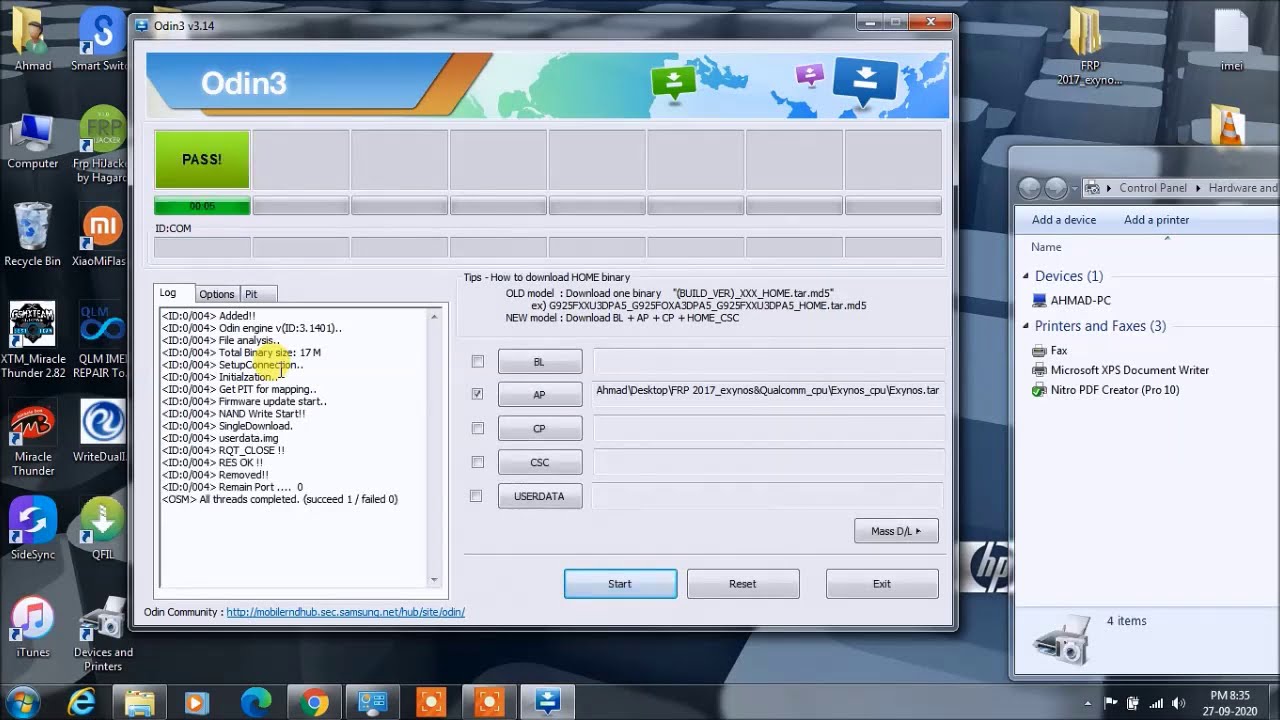Open the imei file on desktop

[x=1232, y=42]
